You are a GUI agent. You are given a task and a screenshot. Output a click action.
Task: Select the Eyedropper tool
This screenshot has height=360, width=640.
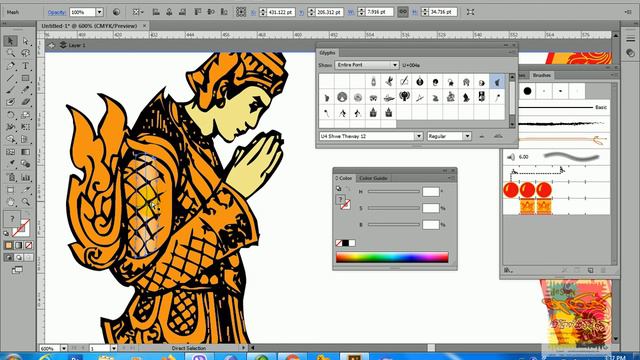11,164
